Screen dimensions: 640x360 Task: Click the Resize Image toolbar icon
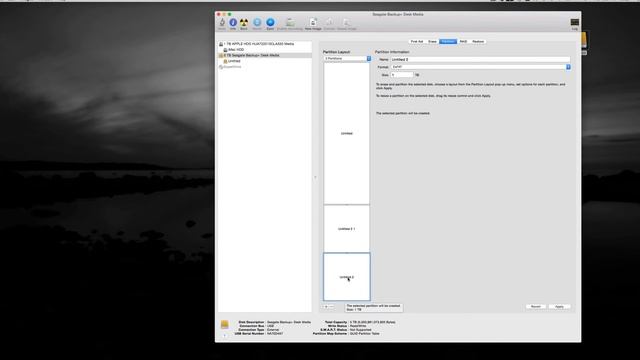pos(347,22)
